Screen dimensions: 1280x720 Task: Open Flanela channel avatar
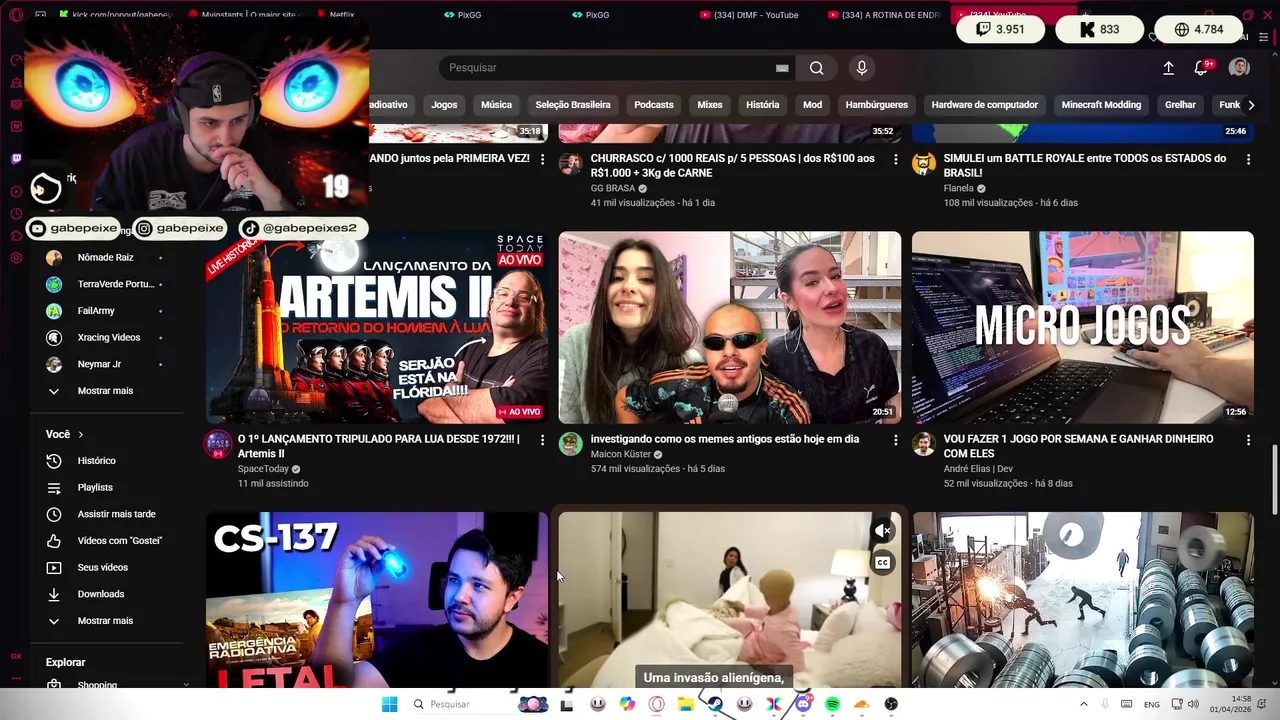[x=924, y=164]
